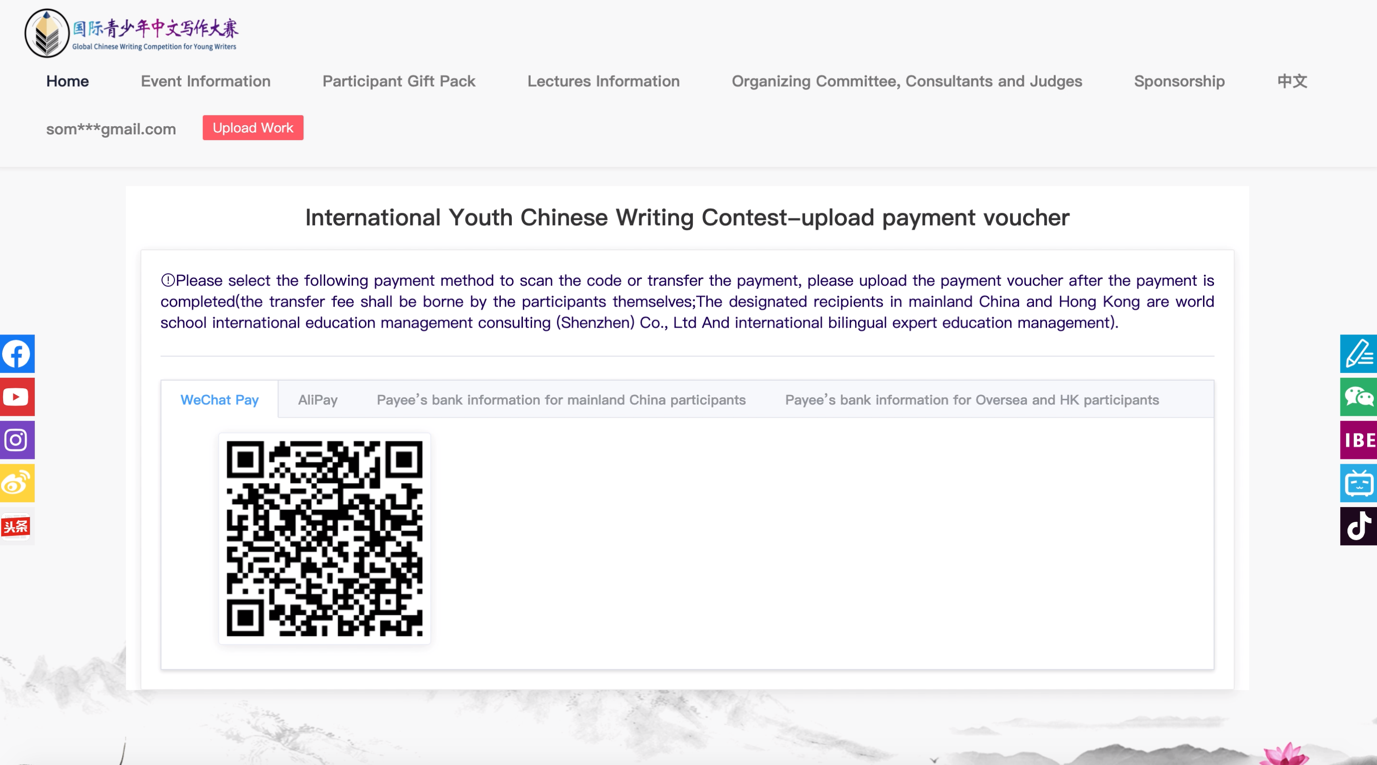Click the som***gmail.com account link
Screen dimensions: 1377x765
(x=111, y=129)
